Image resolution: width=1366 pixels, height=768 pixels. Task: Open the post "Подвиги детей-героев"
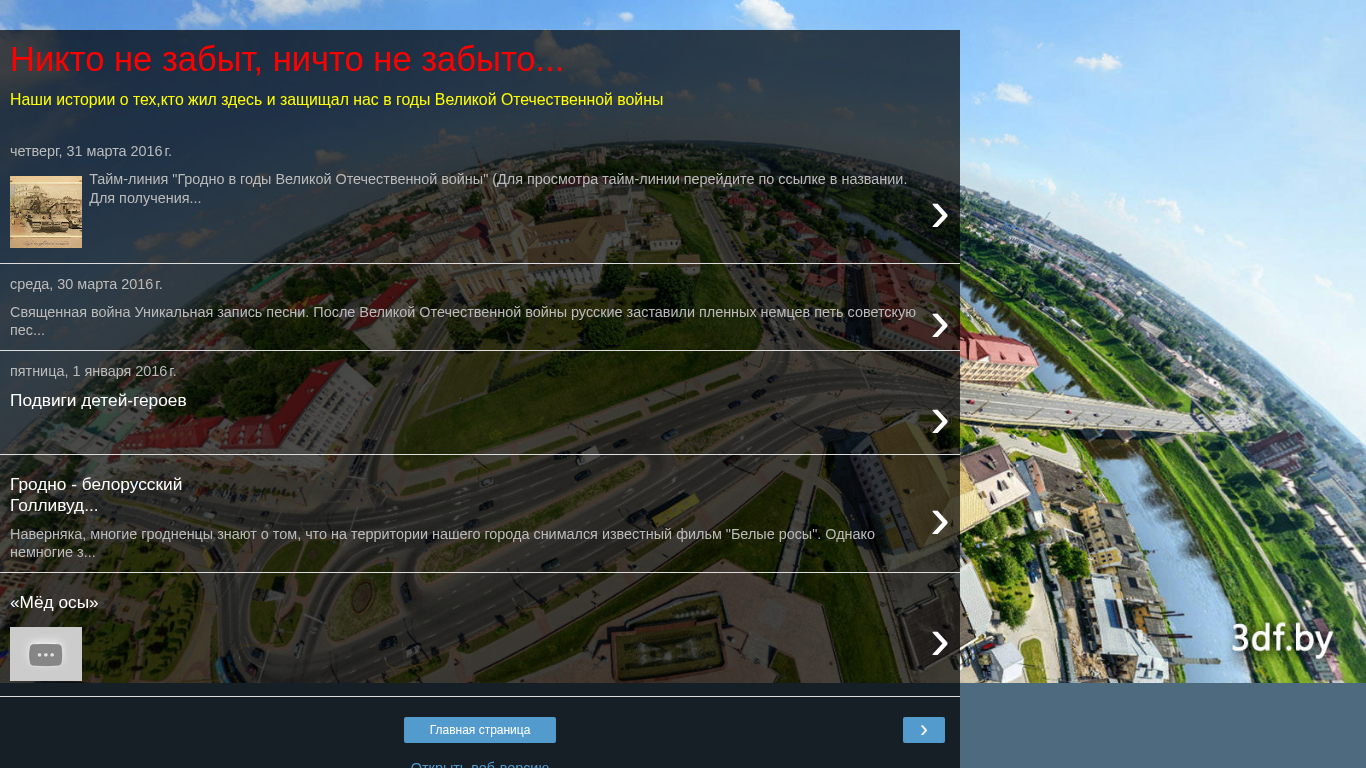tap(98, 401)
